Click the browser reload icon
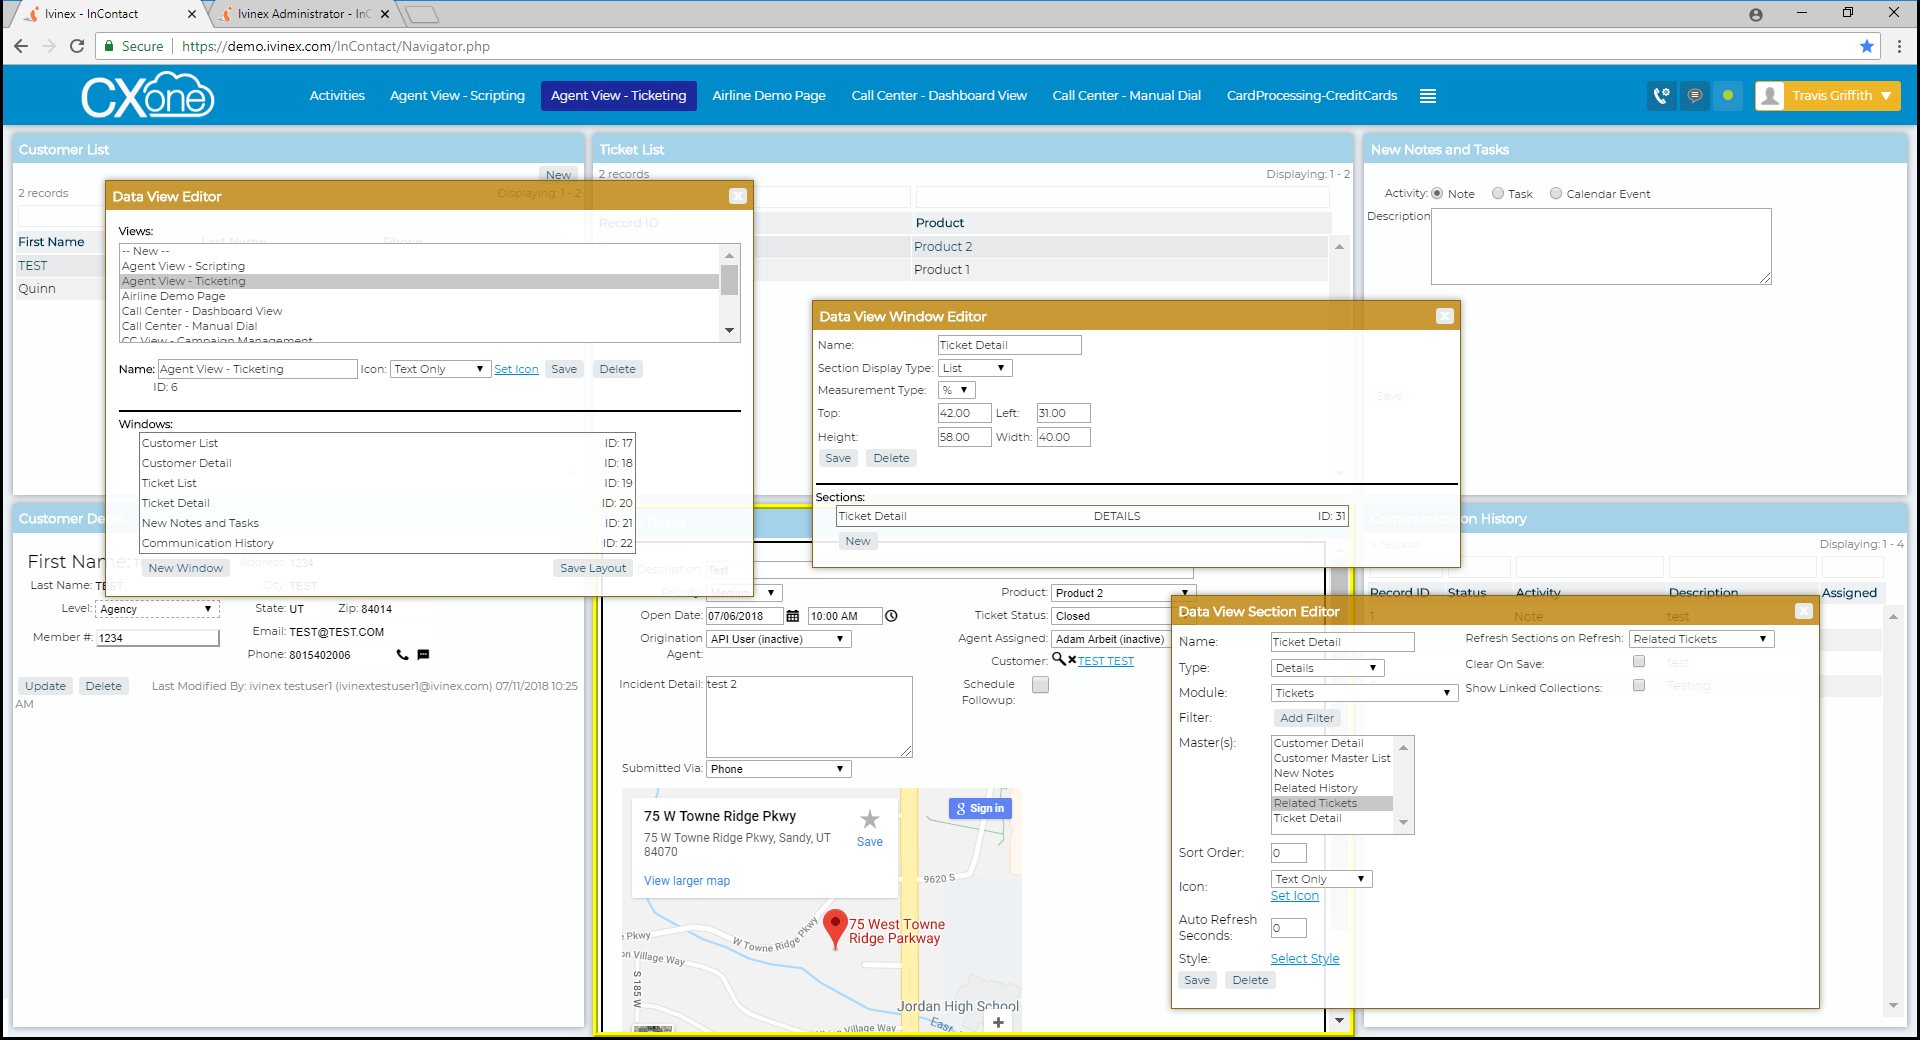 (x=77, y=46)
